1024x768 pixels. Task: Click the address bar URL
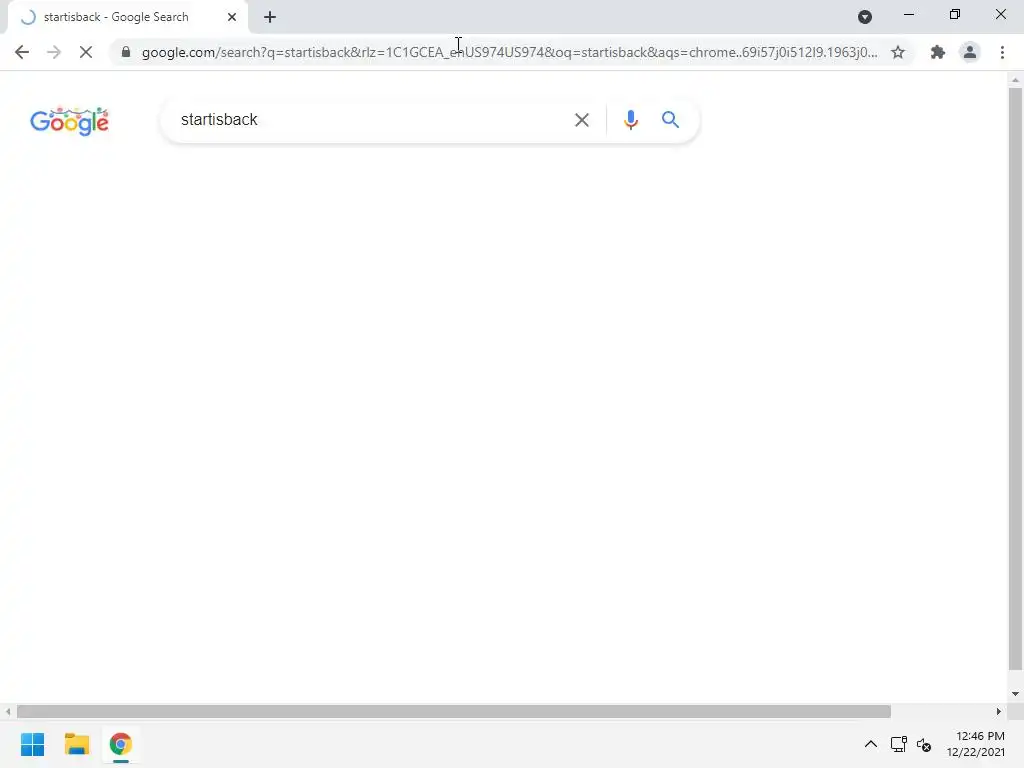tap(509, 52)
